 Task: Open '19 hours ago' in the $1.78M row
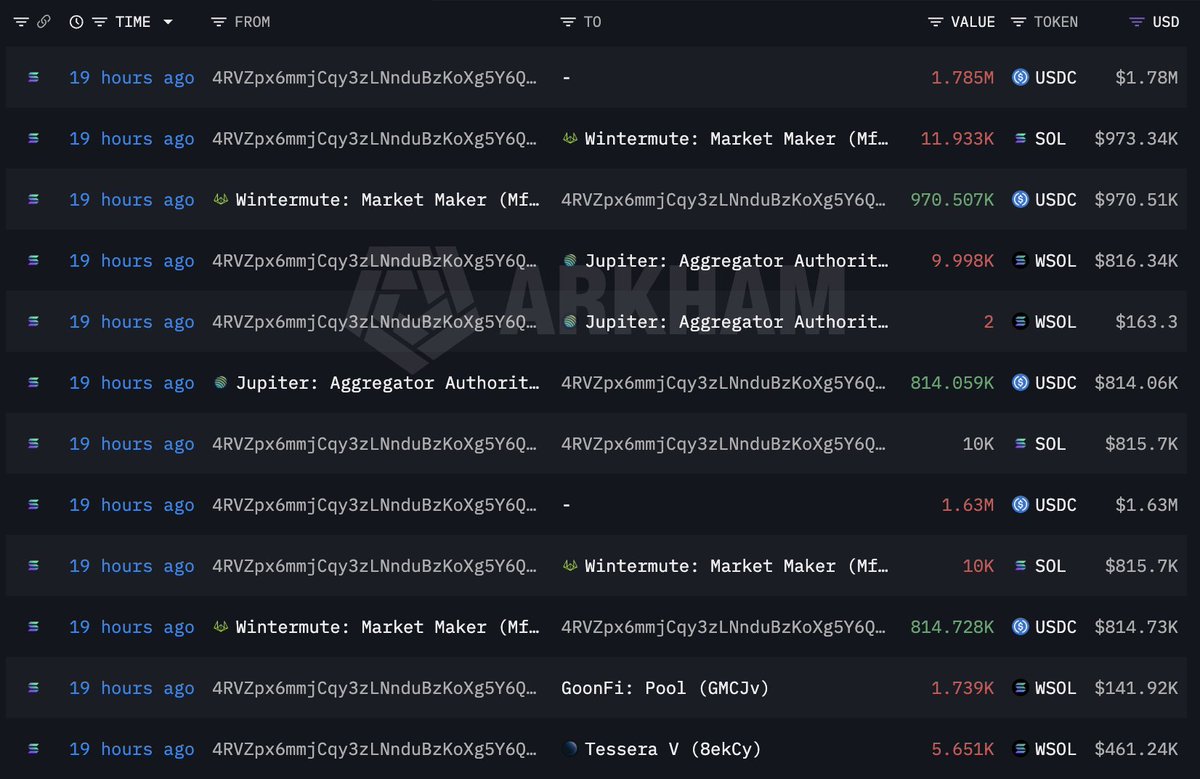pyautogui.click(x=132, y=77)
